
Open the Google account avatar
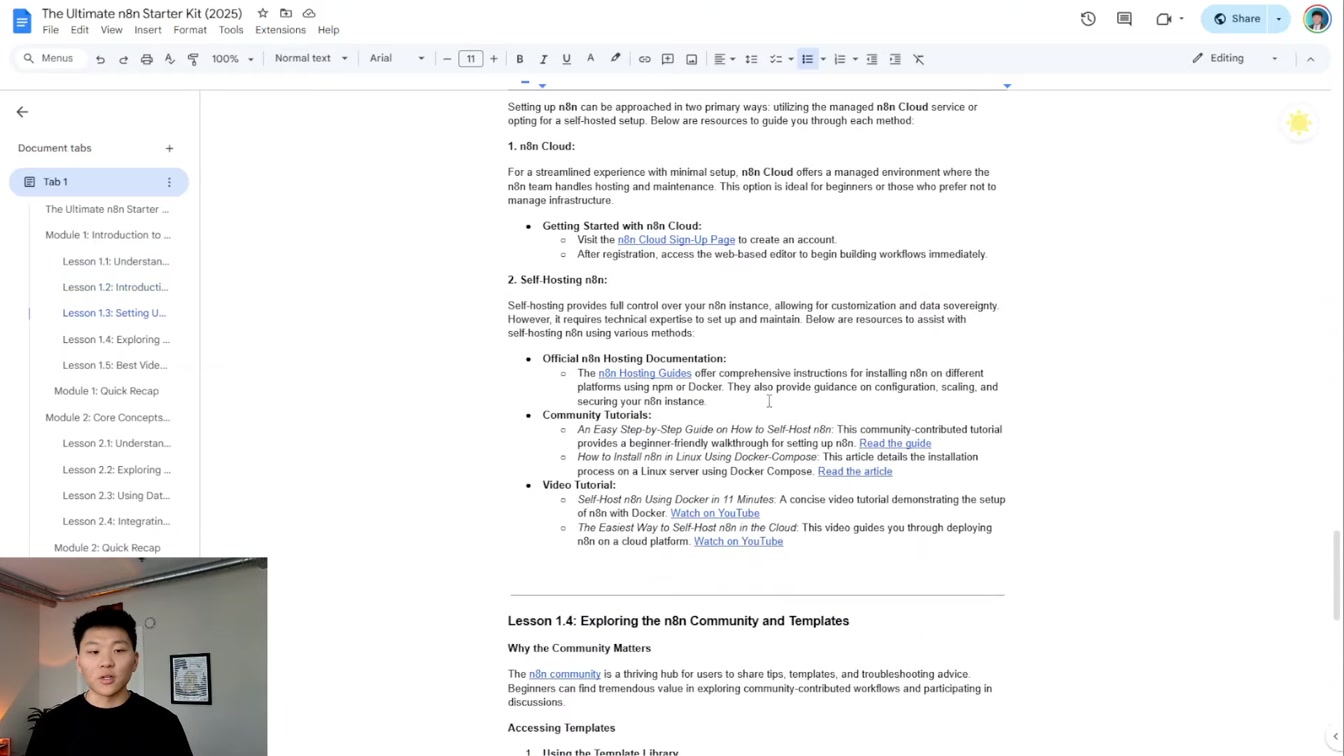click(1317, 19)
